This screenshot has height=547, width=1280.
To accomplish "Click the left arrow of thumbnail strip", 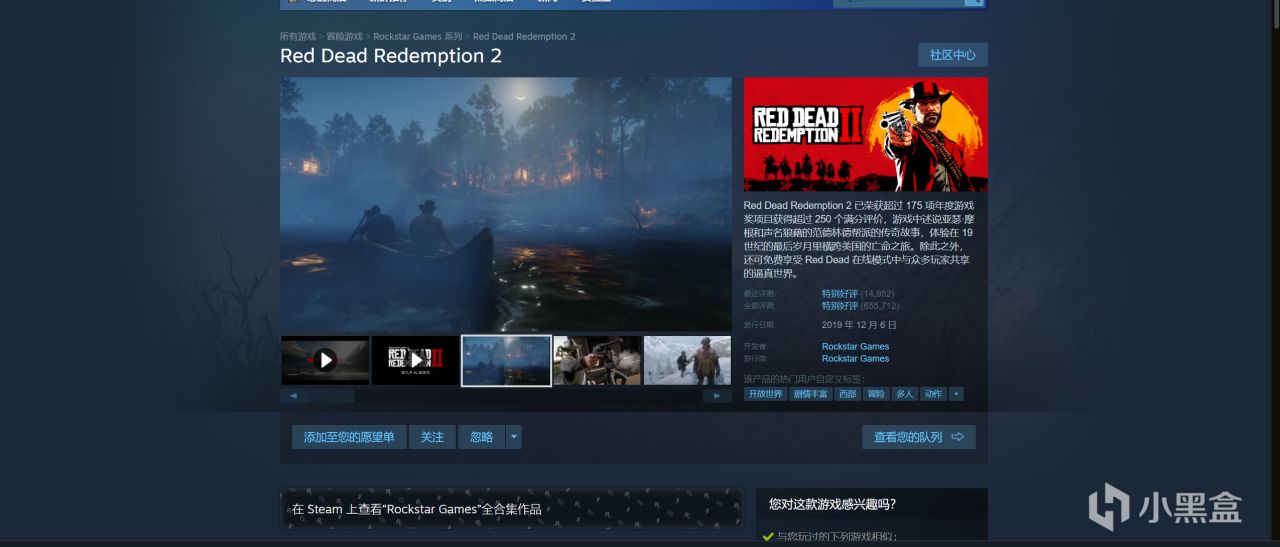I will [x=293, y=396].
